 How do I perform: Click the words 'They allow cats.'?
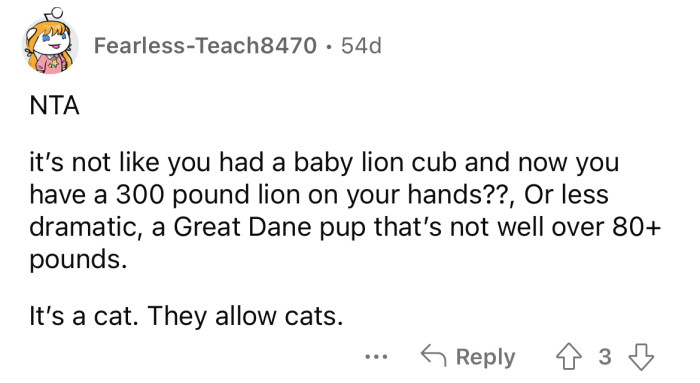click(245, 316)
